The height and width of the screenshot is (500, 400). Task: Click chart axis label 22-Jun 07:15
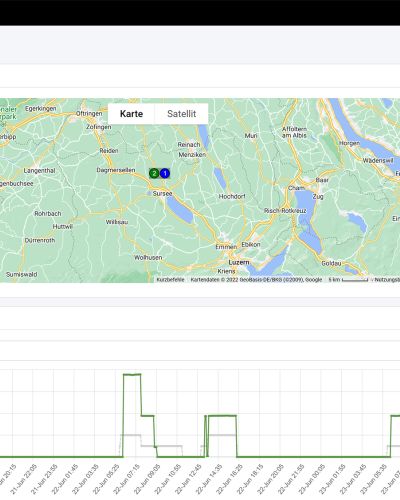click(x=126, y=479)
